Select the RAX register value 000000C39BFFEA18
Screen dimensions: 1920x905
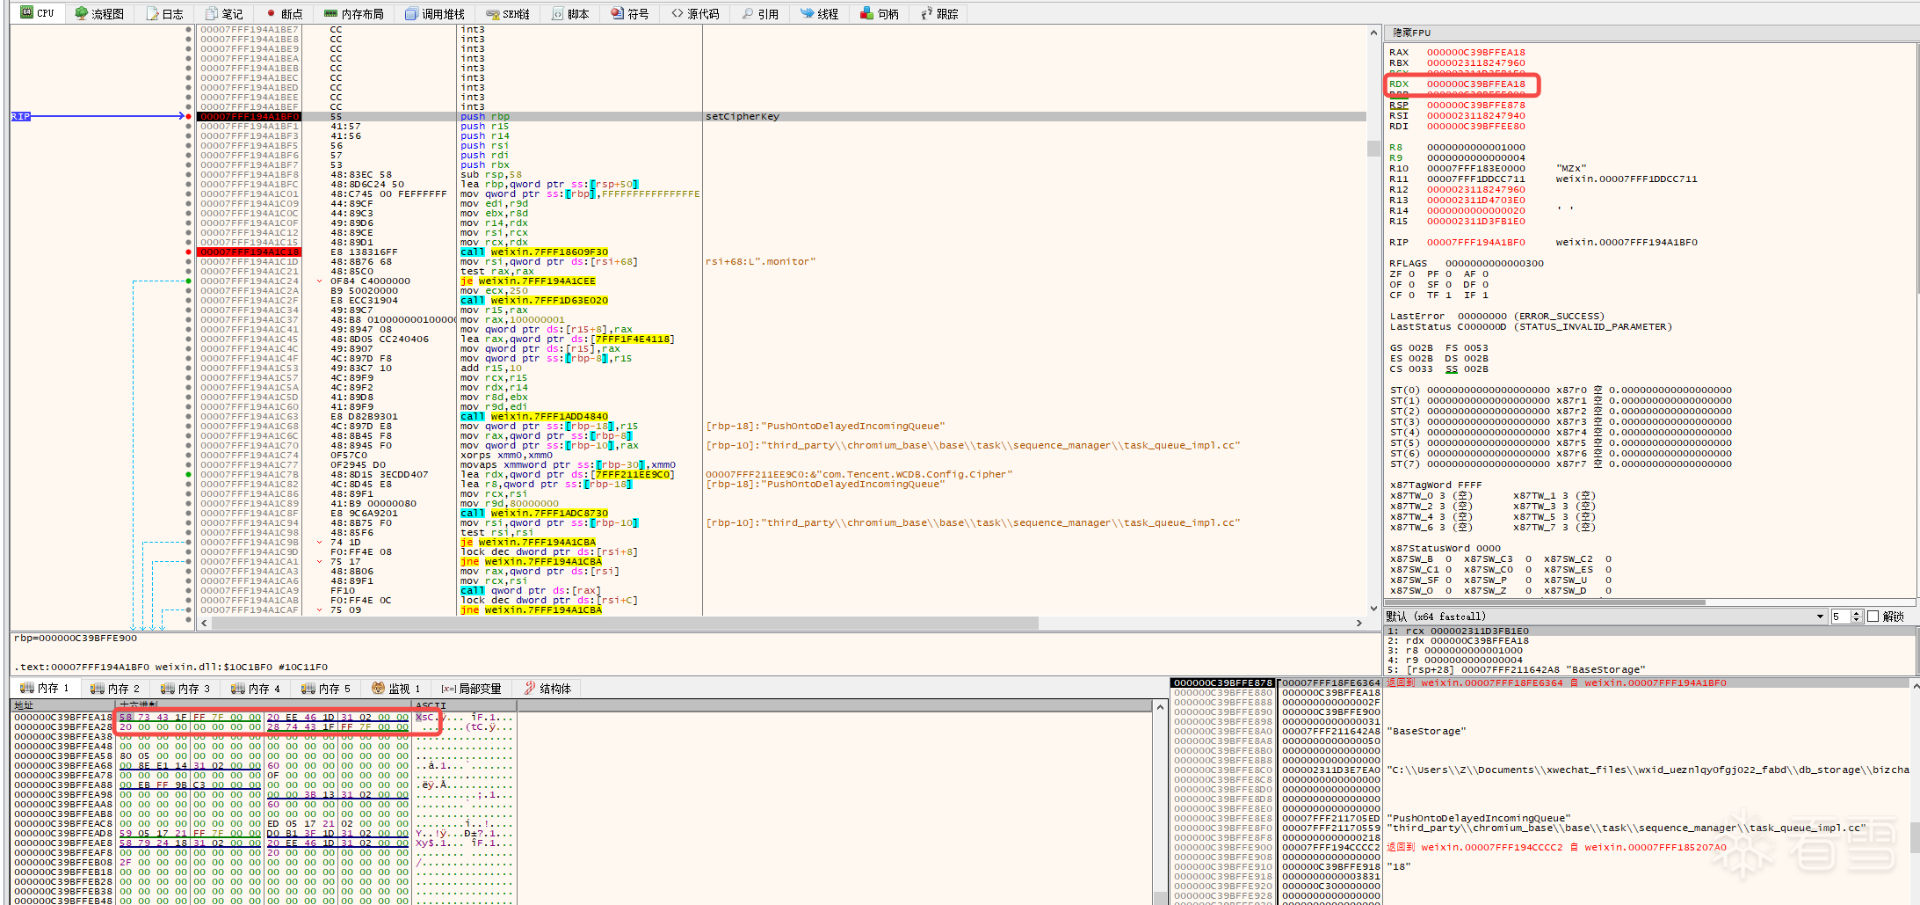point(1476,53)
